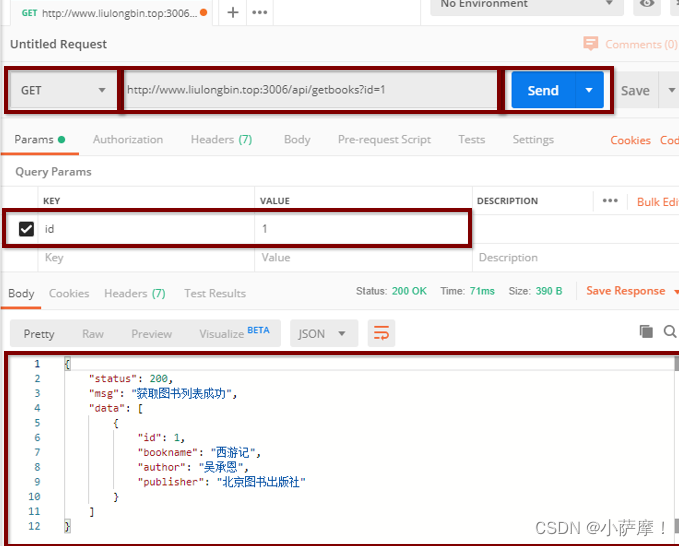Click the "publisher" key in response
This screenshot has height=546, width=679.
tap(171, 482)
